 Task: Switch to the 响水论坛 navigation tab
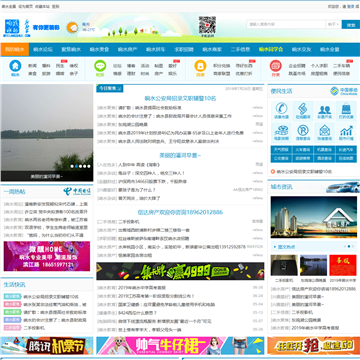point(43,49)
